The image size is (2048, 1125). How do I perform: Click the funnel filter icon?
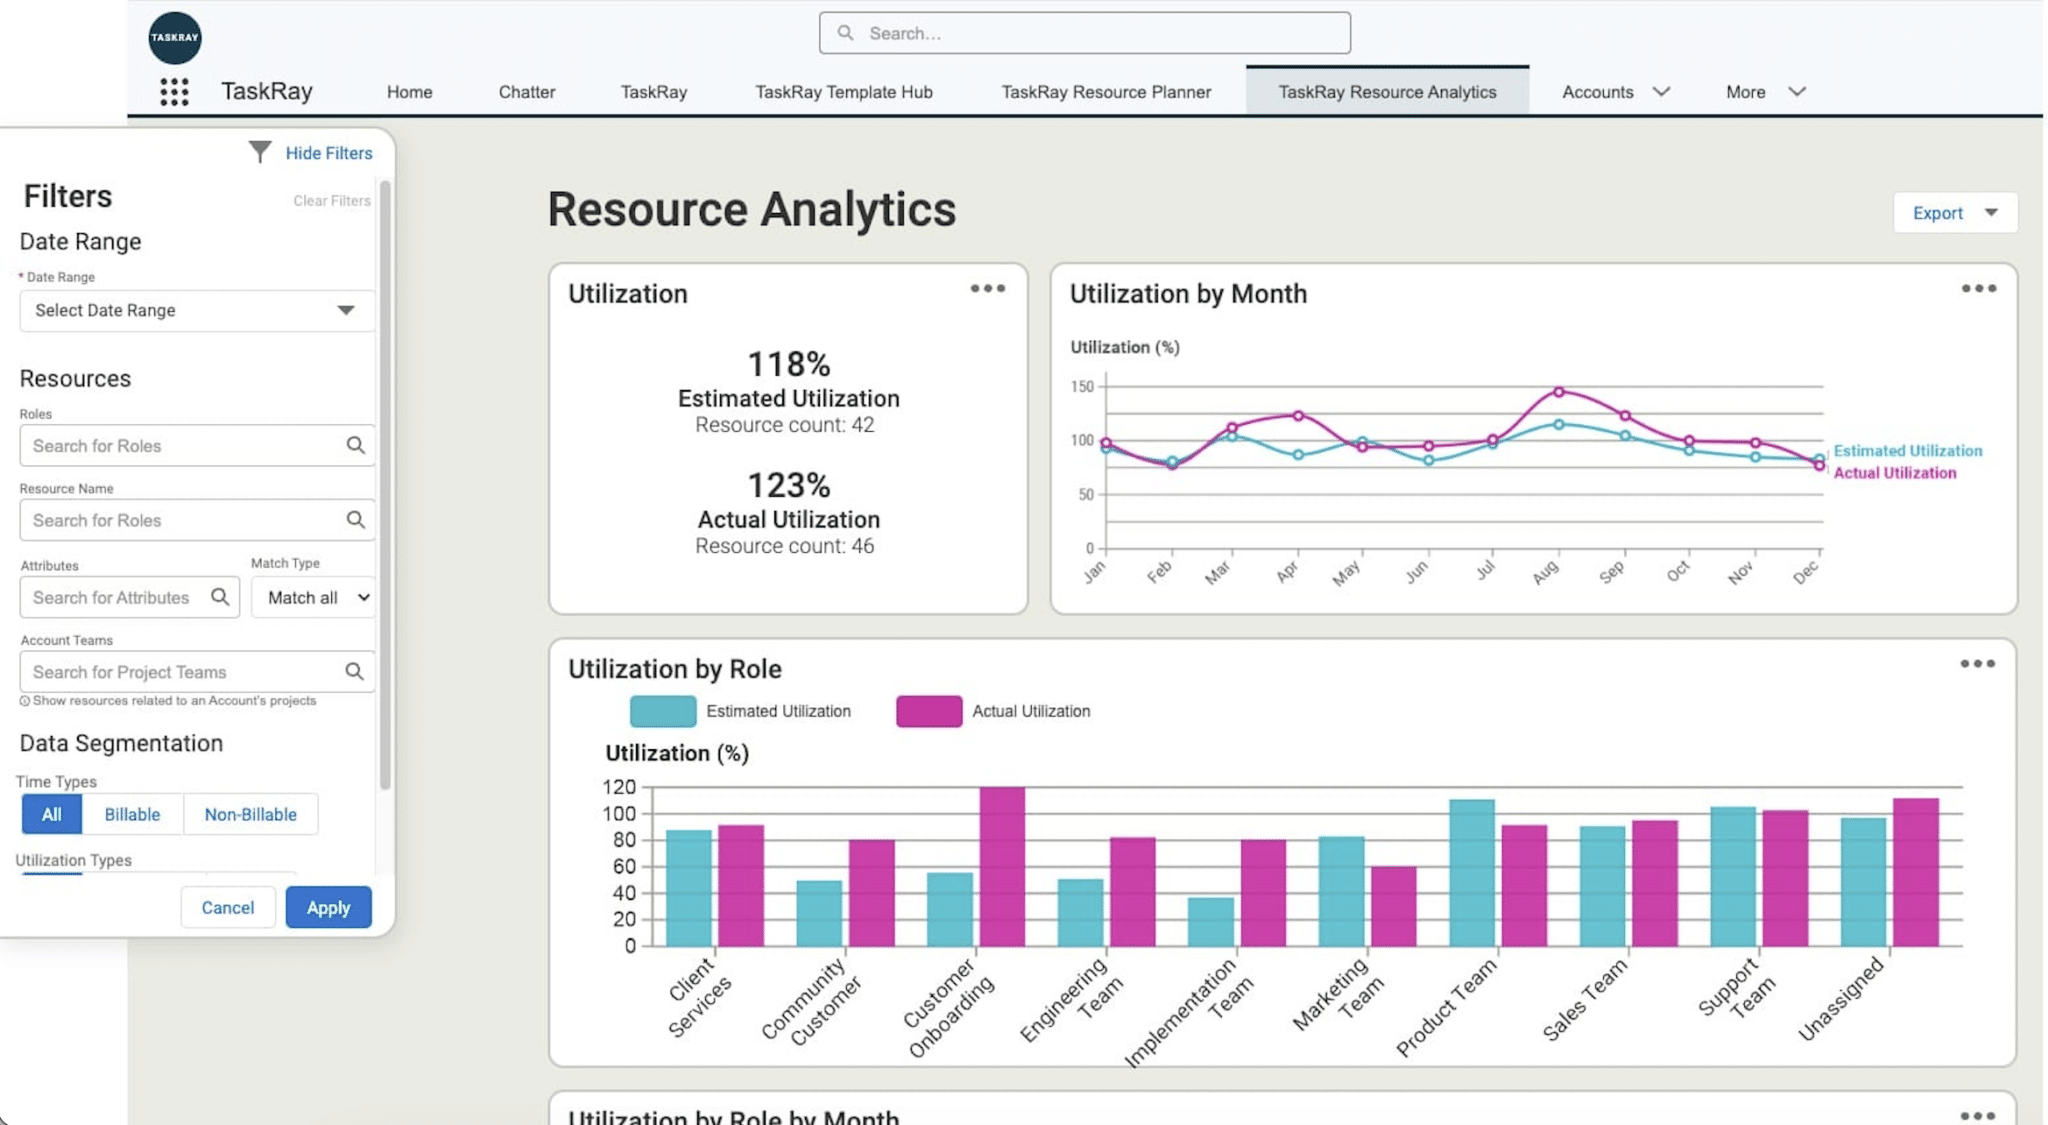pos(260,152)
